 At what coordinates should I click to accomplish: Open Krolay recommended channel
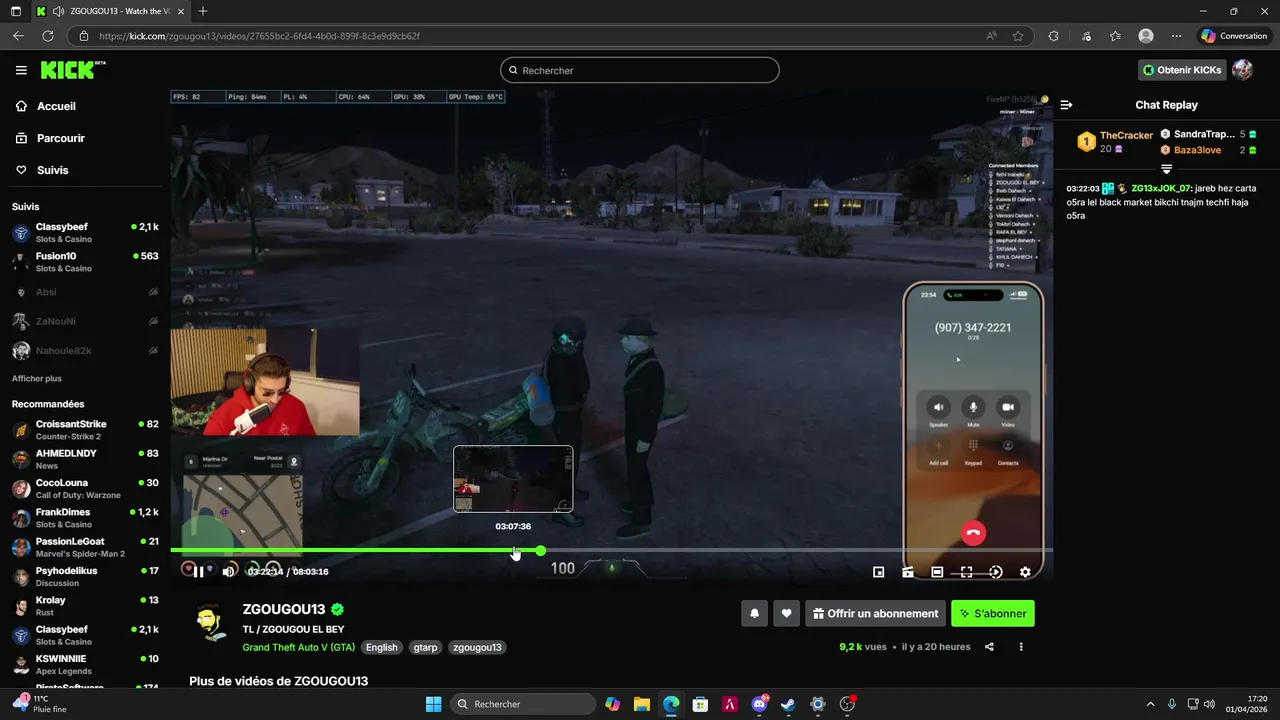85,606
